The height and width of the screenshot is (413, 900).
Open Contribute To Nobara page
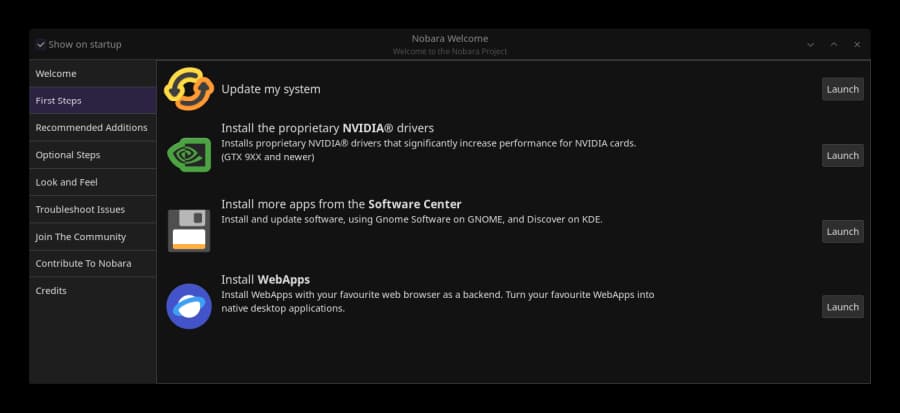(x=92, y=263)
